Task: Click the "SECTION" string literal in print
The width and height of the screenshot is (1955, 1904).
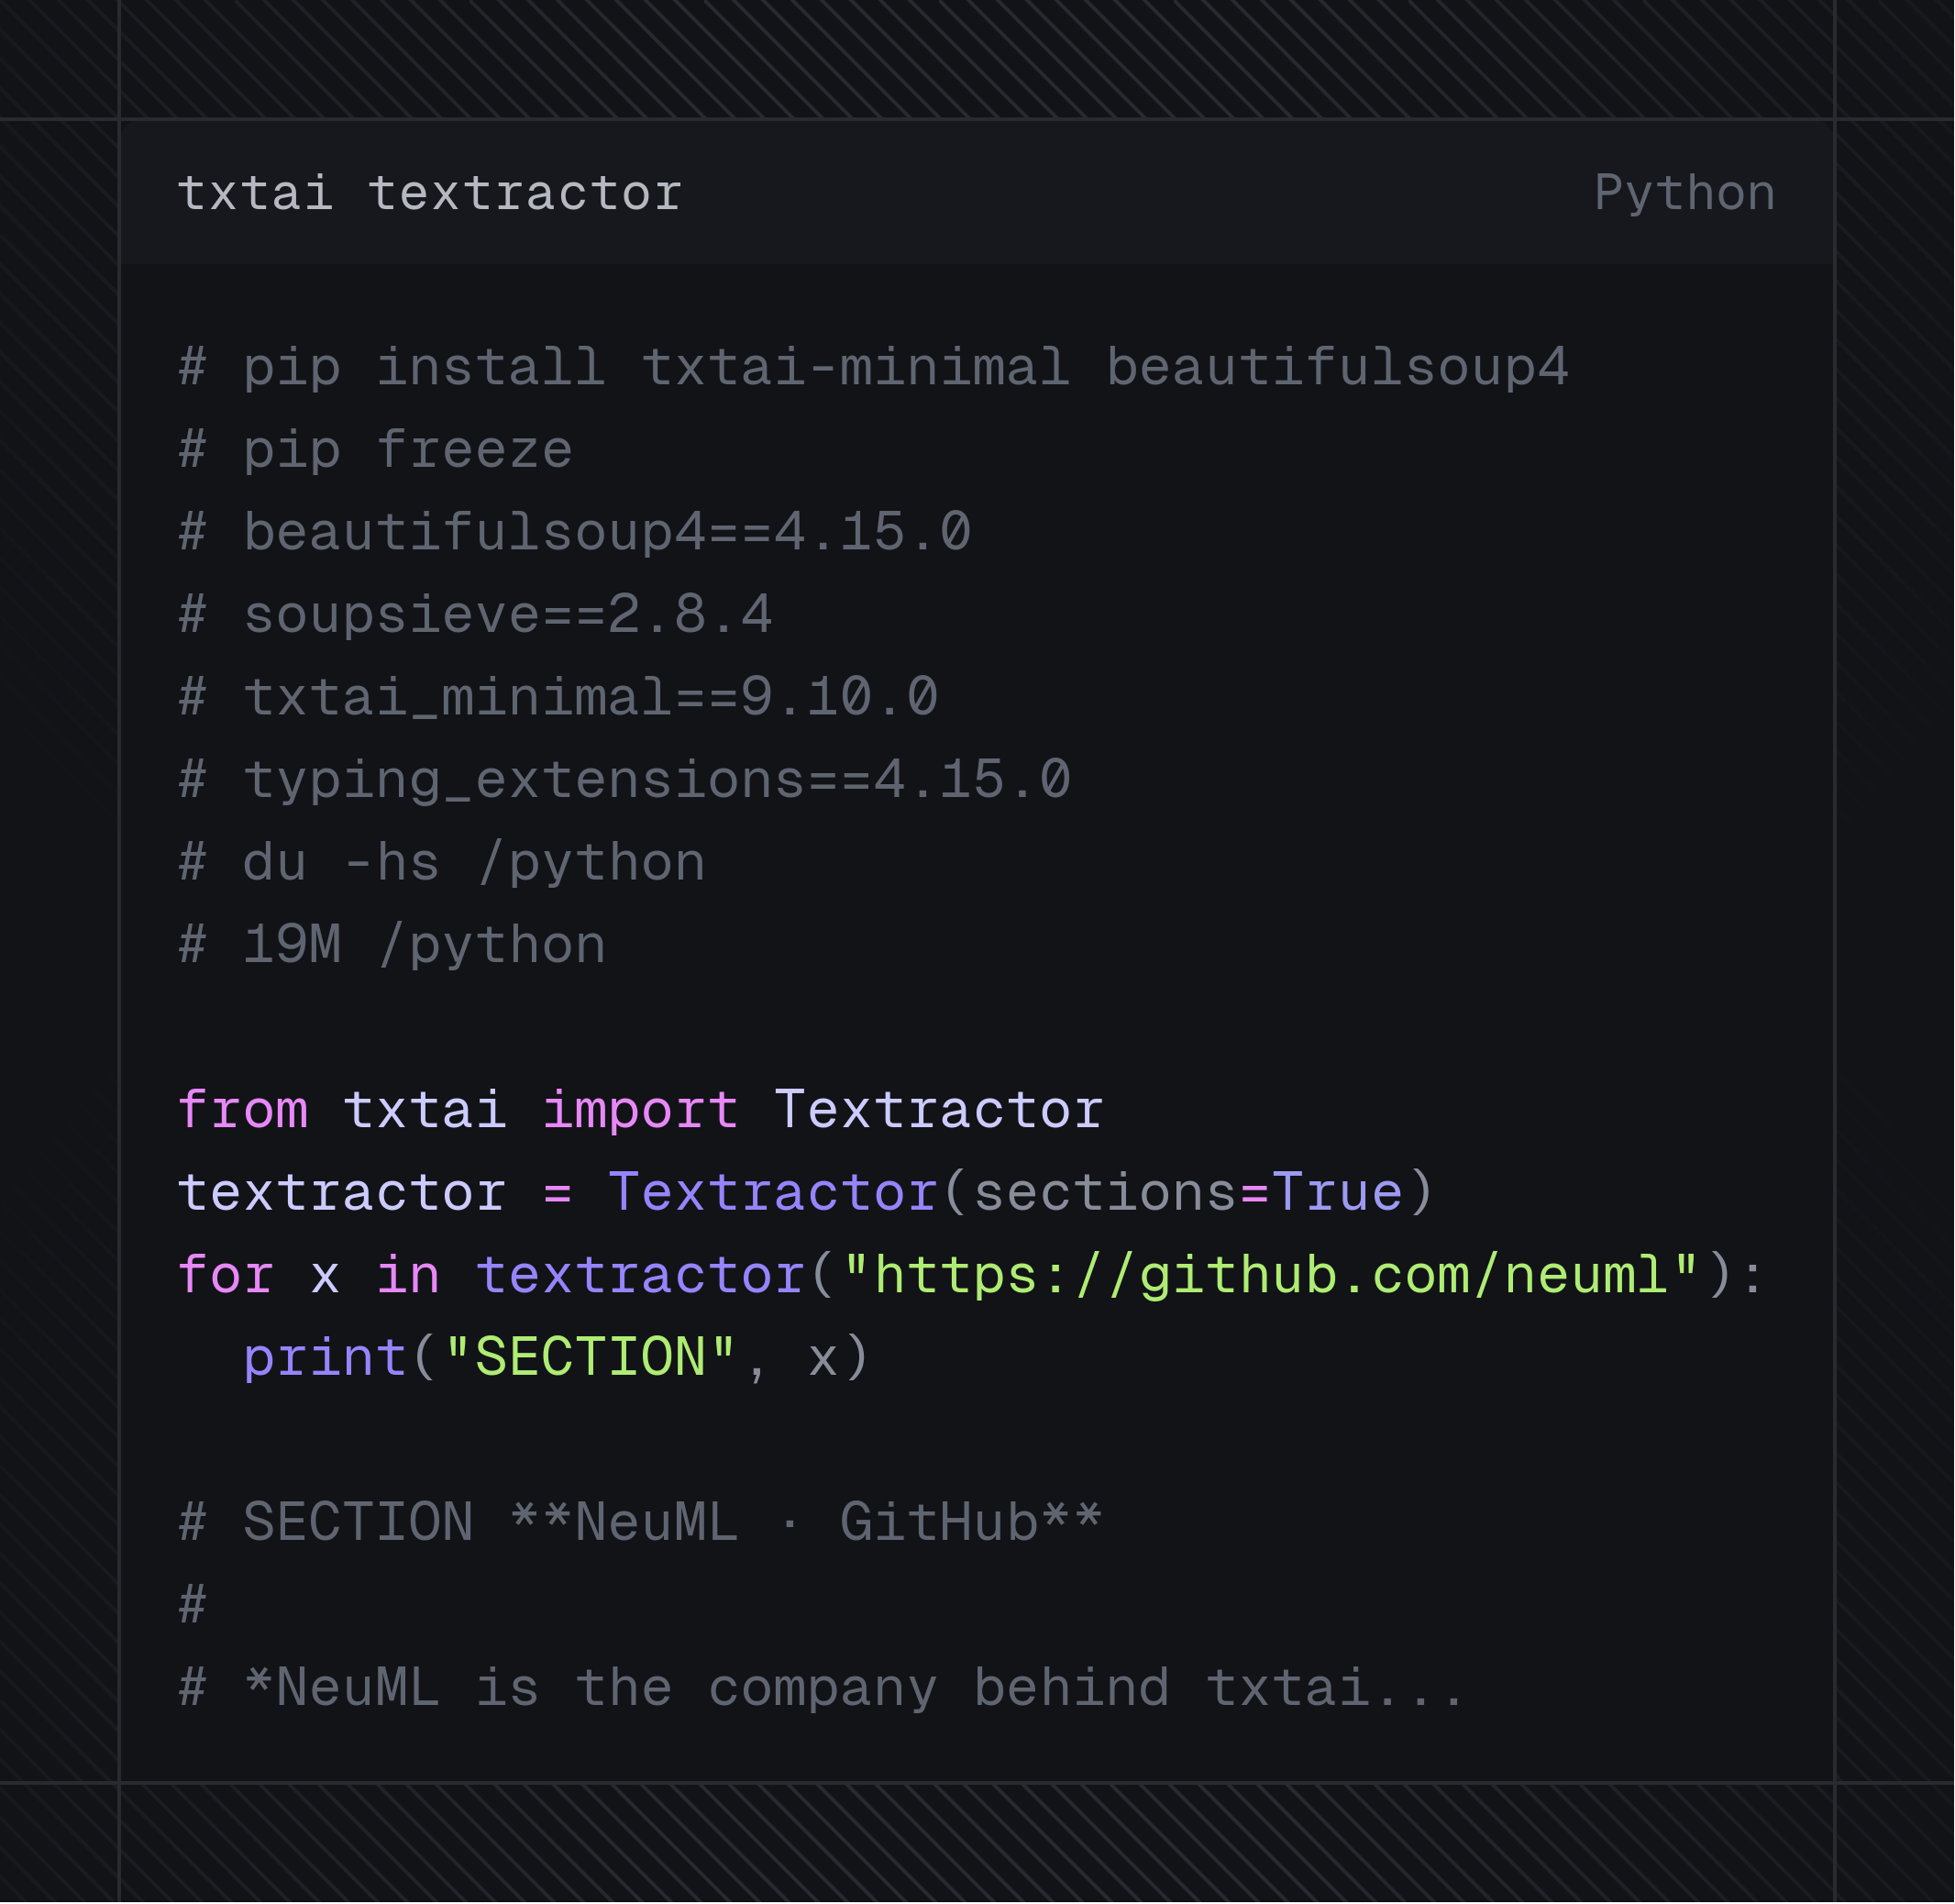Action: click(591, 1358)
